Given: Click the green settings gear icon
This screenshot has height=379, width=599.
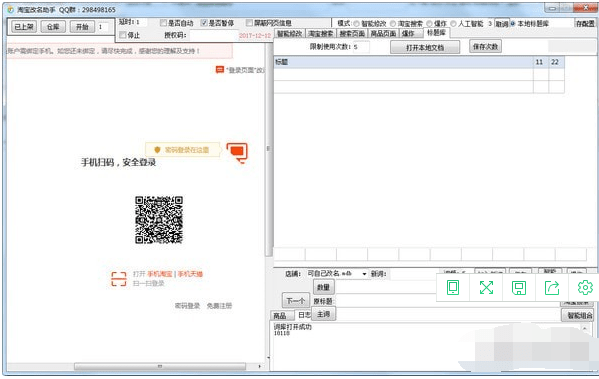Looking at the screenshot, I should point(585,288).
